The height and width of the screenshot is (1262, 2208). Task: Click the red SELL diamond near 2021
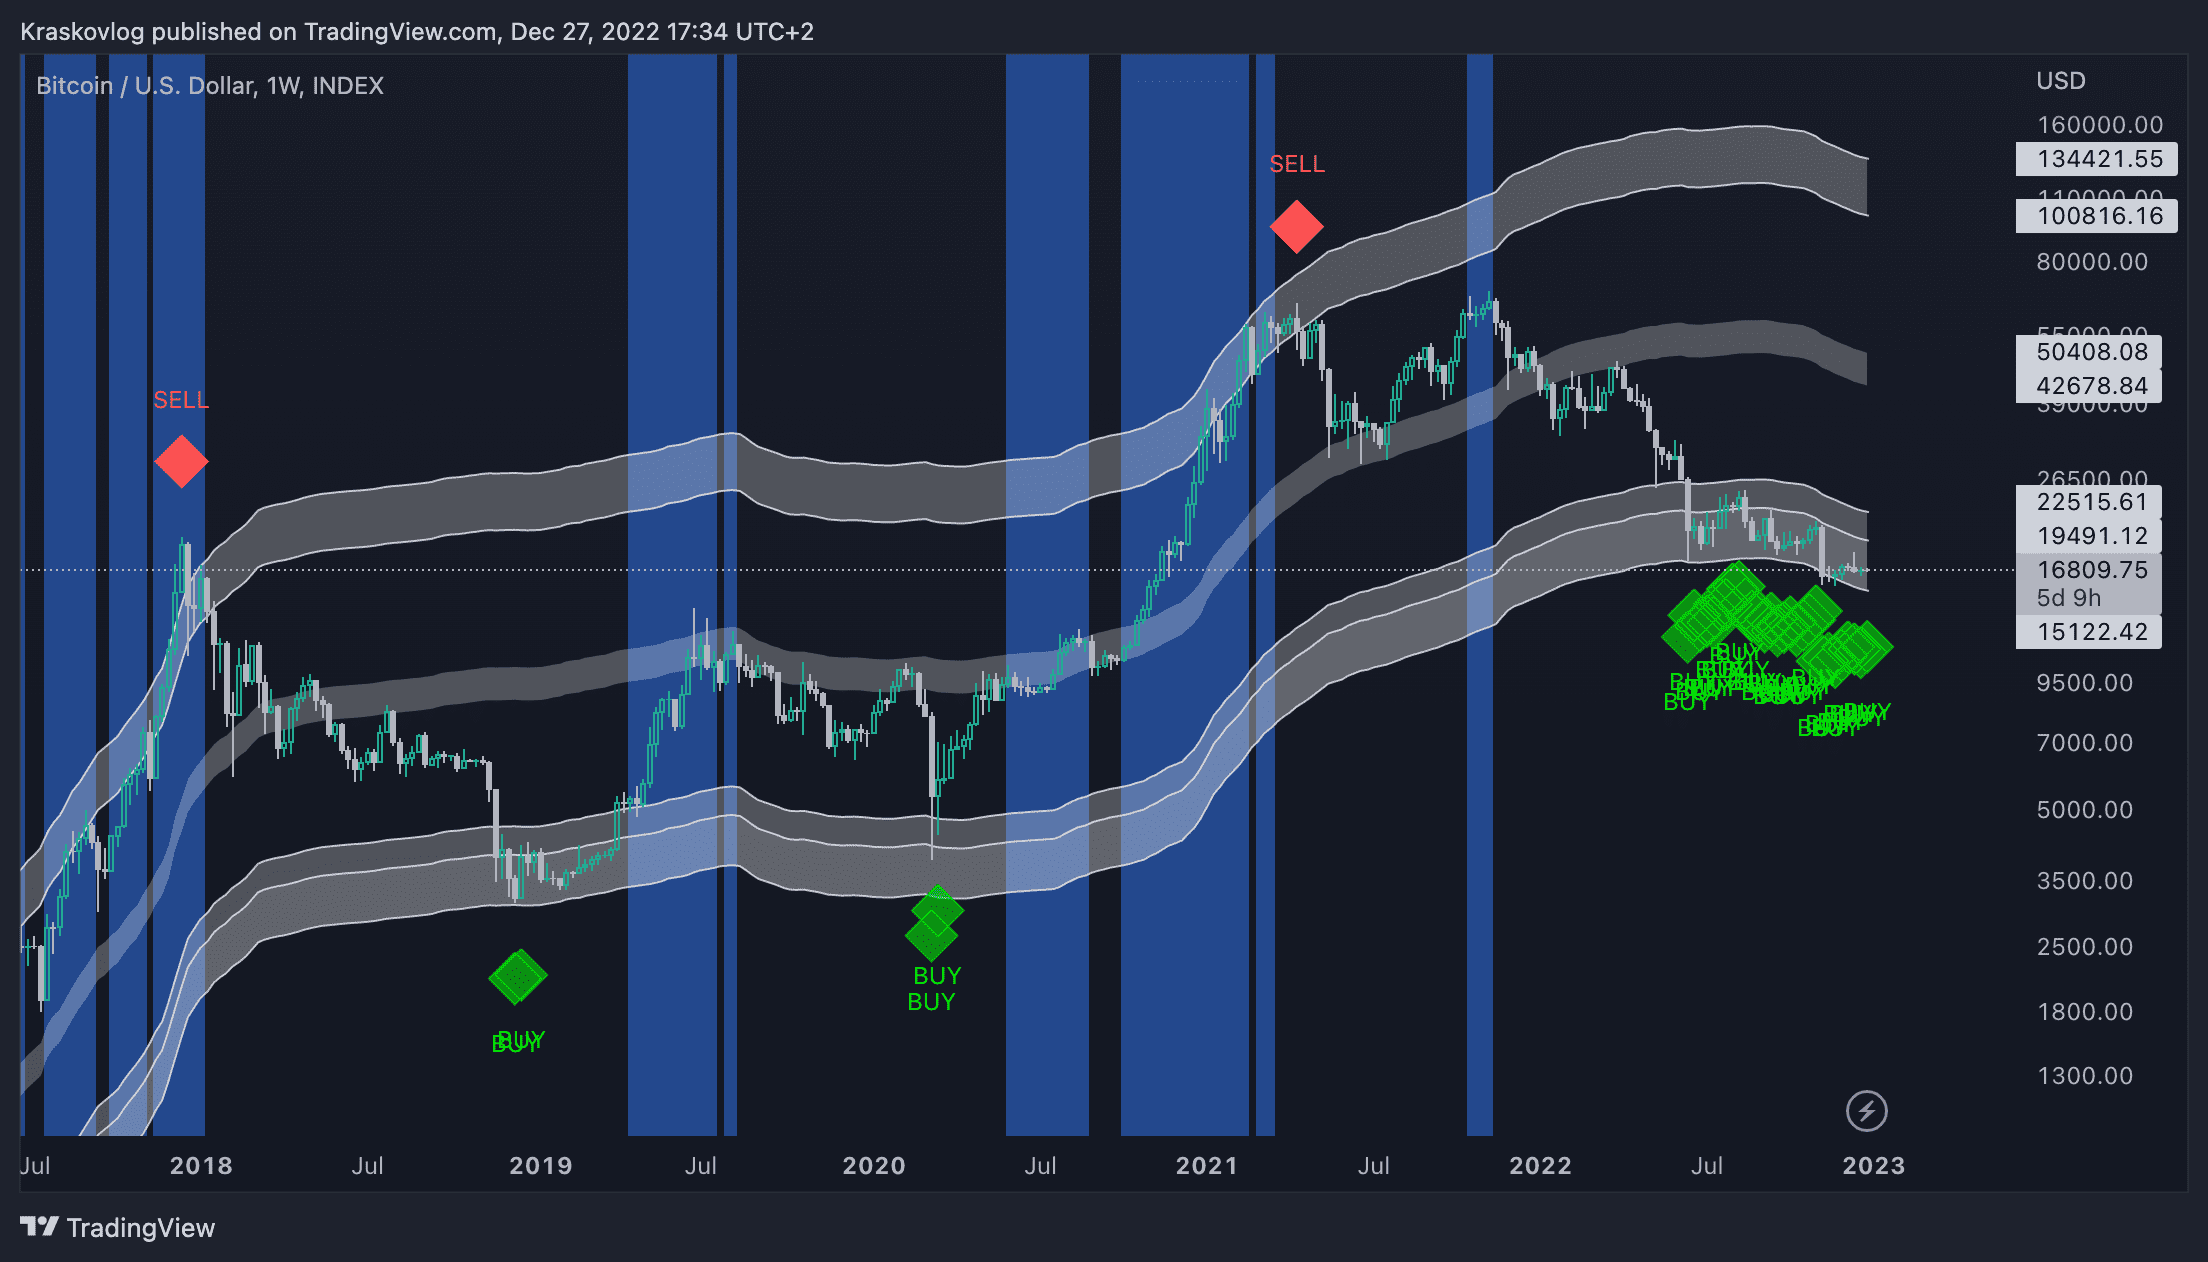coord(1297,227)
